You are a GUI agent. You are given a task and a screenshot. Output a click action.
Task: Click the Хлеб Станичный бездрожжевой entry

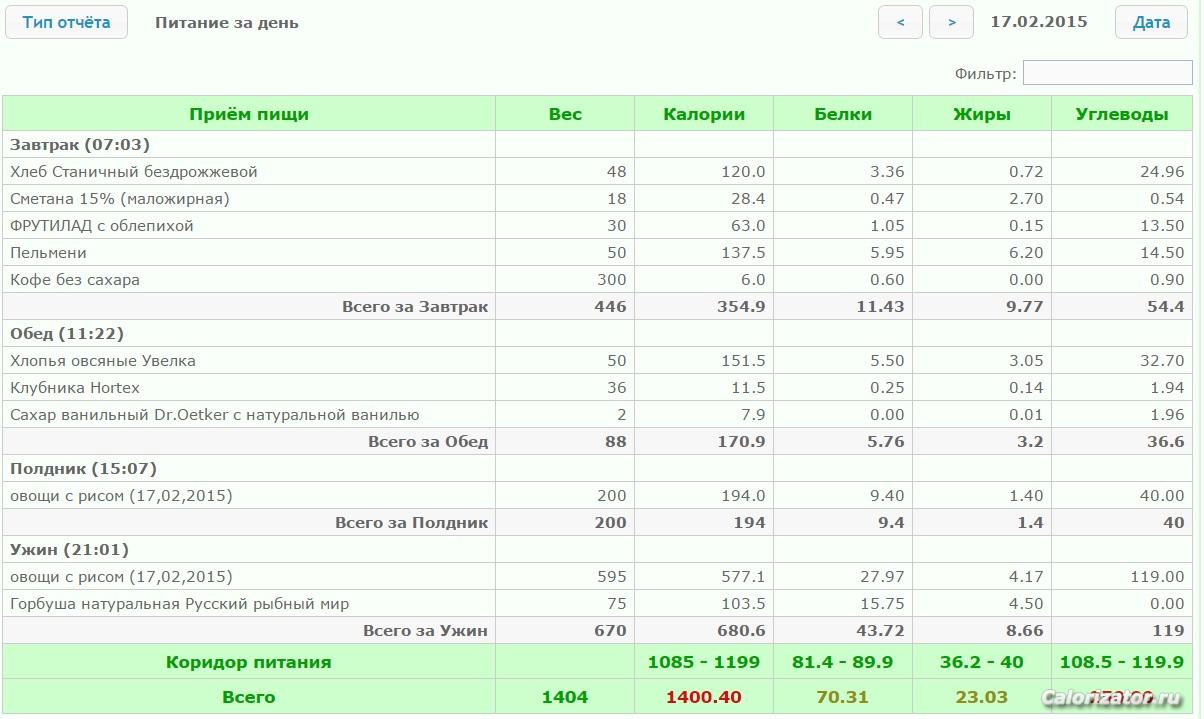point(134,172)
